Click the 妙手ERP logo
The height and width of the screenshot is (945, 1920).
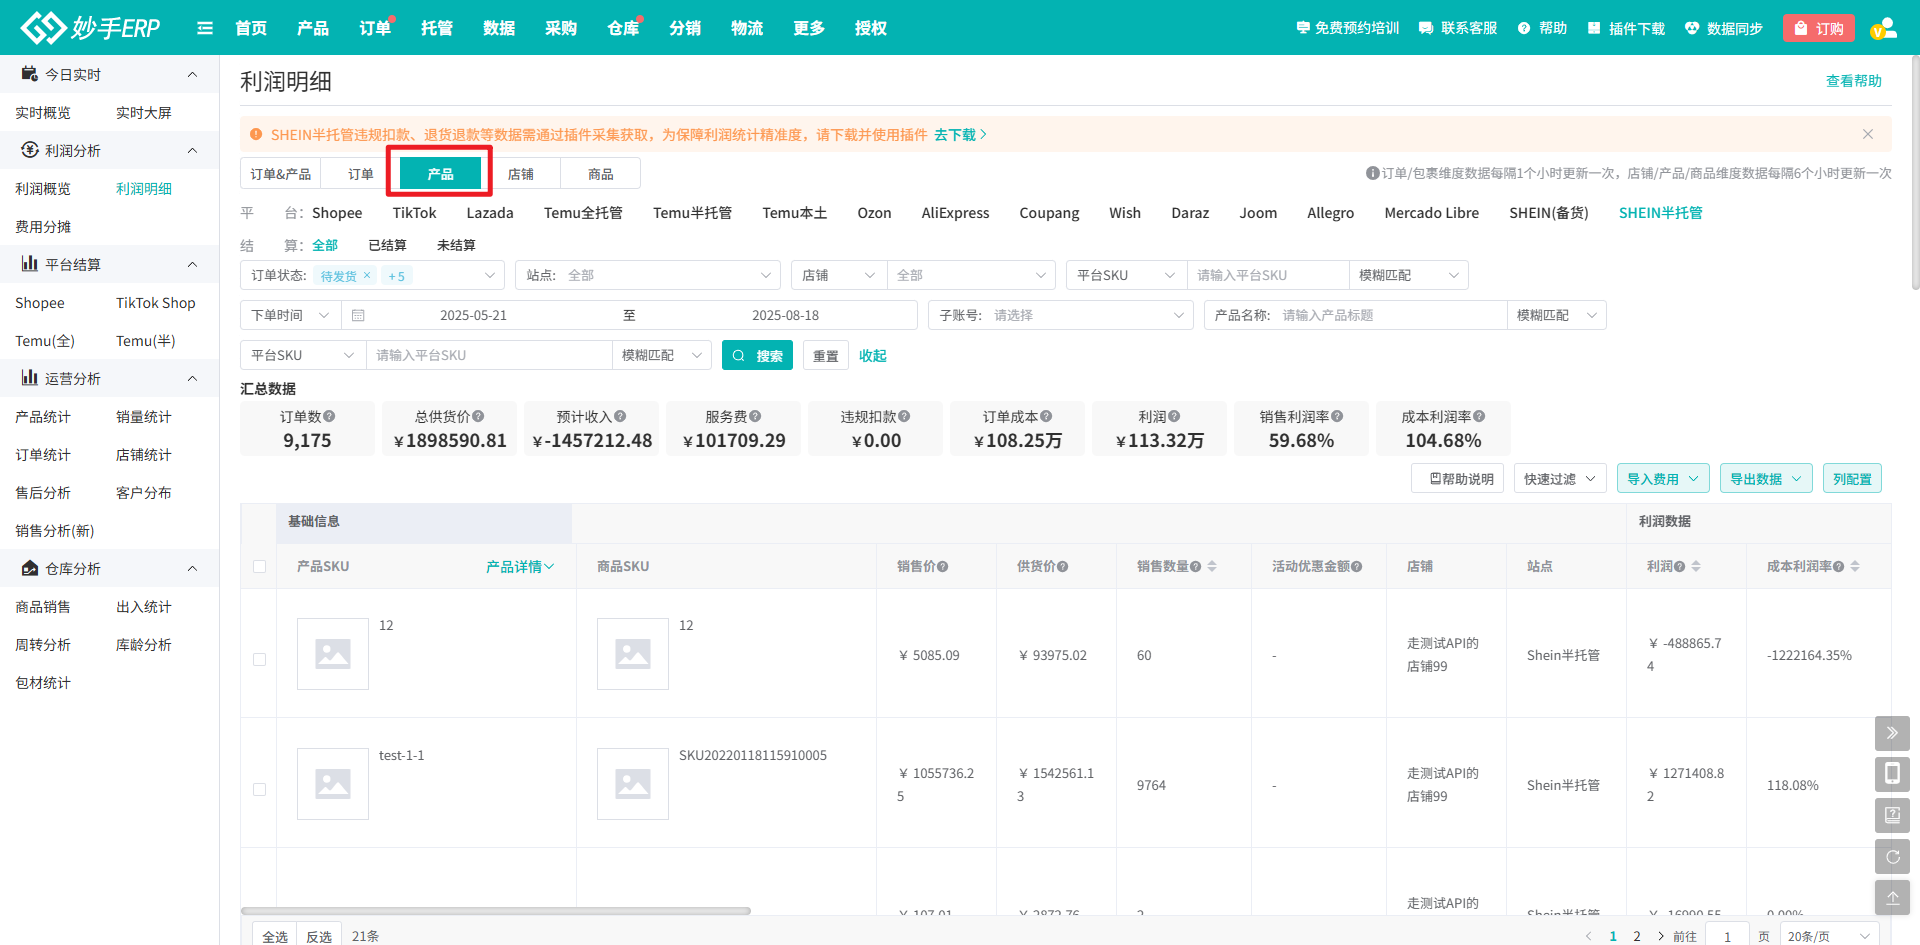click(91, 27)
